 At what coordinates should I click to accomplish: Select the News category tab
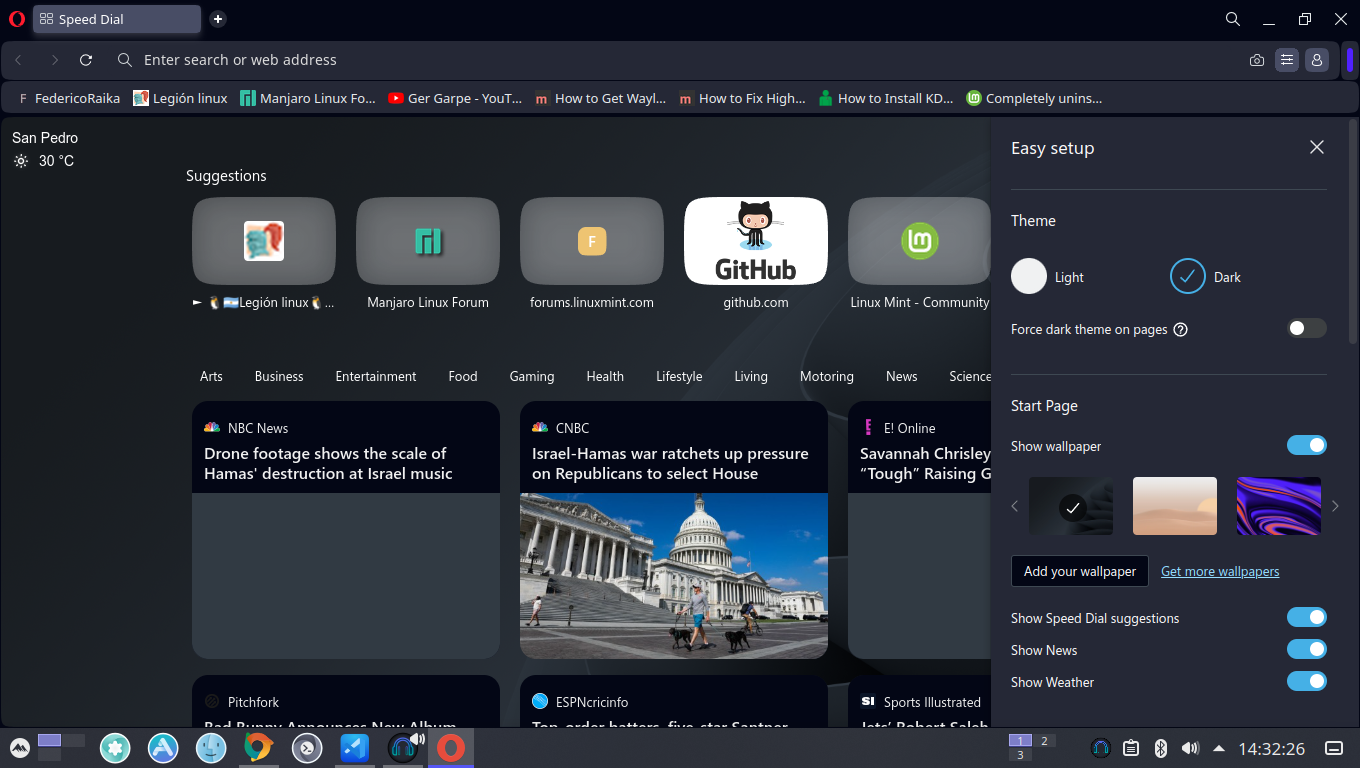pyautogui.click(x=901, y=376)
